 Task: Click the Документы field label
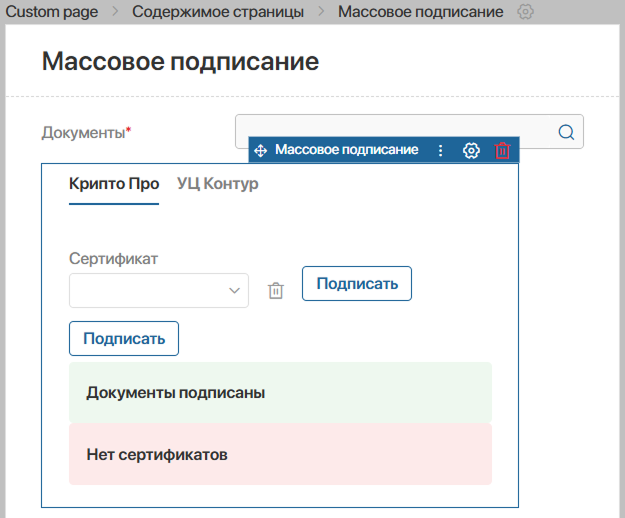[86, 132]
